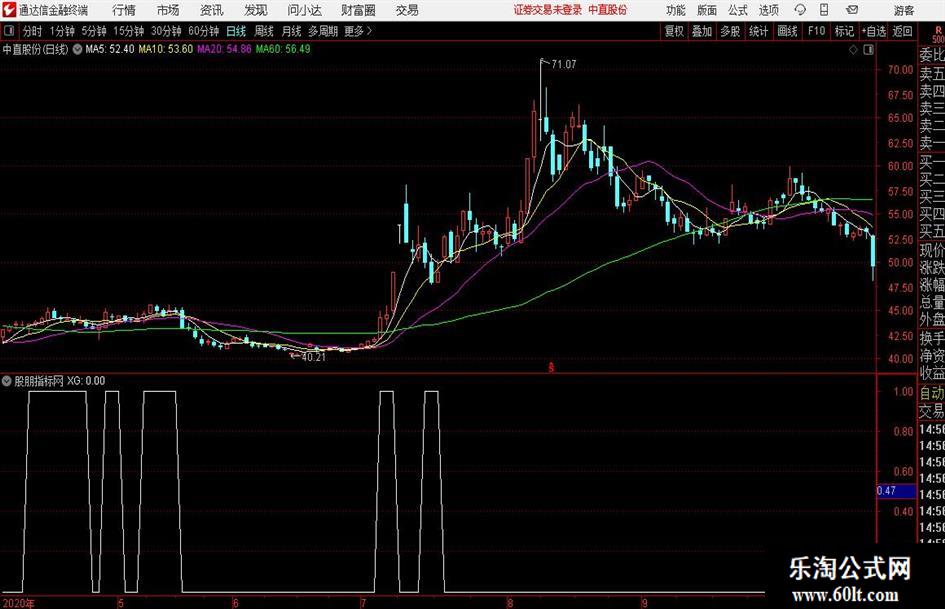Click the blue 0.47 axis value marker
The height and width of the screenshot is (609, 945).
tap(896, 491)
